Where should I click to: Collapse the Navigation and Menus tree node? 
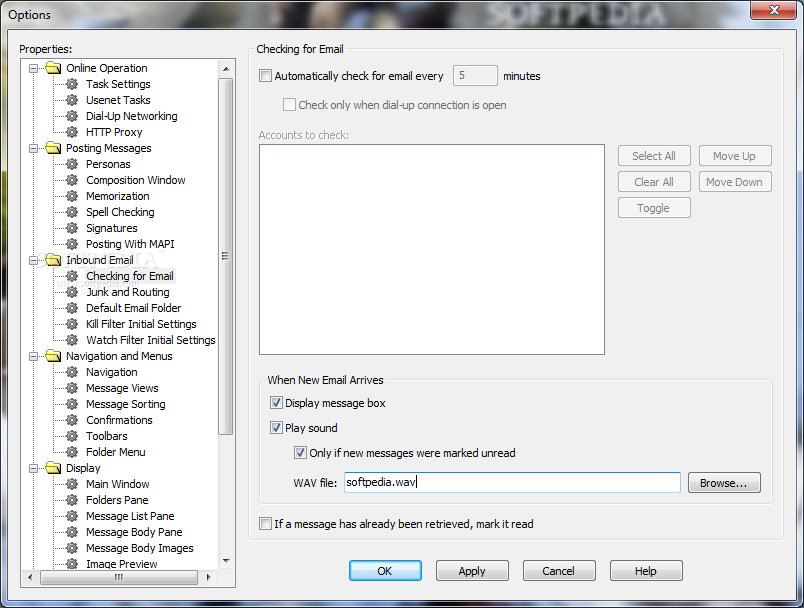pyautogui.click(x=33, y=356)
